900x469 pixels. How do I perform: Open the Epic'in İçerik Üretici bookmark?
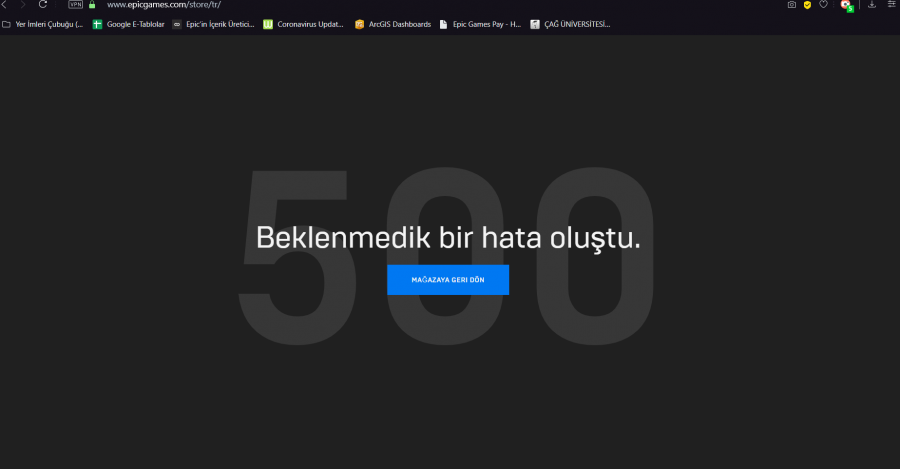(x=214, y=24)
